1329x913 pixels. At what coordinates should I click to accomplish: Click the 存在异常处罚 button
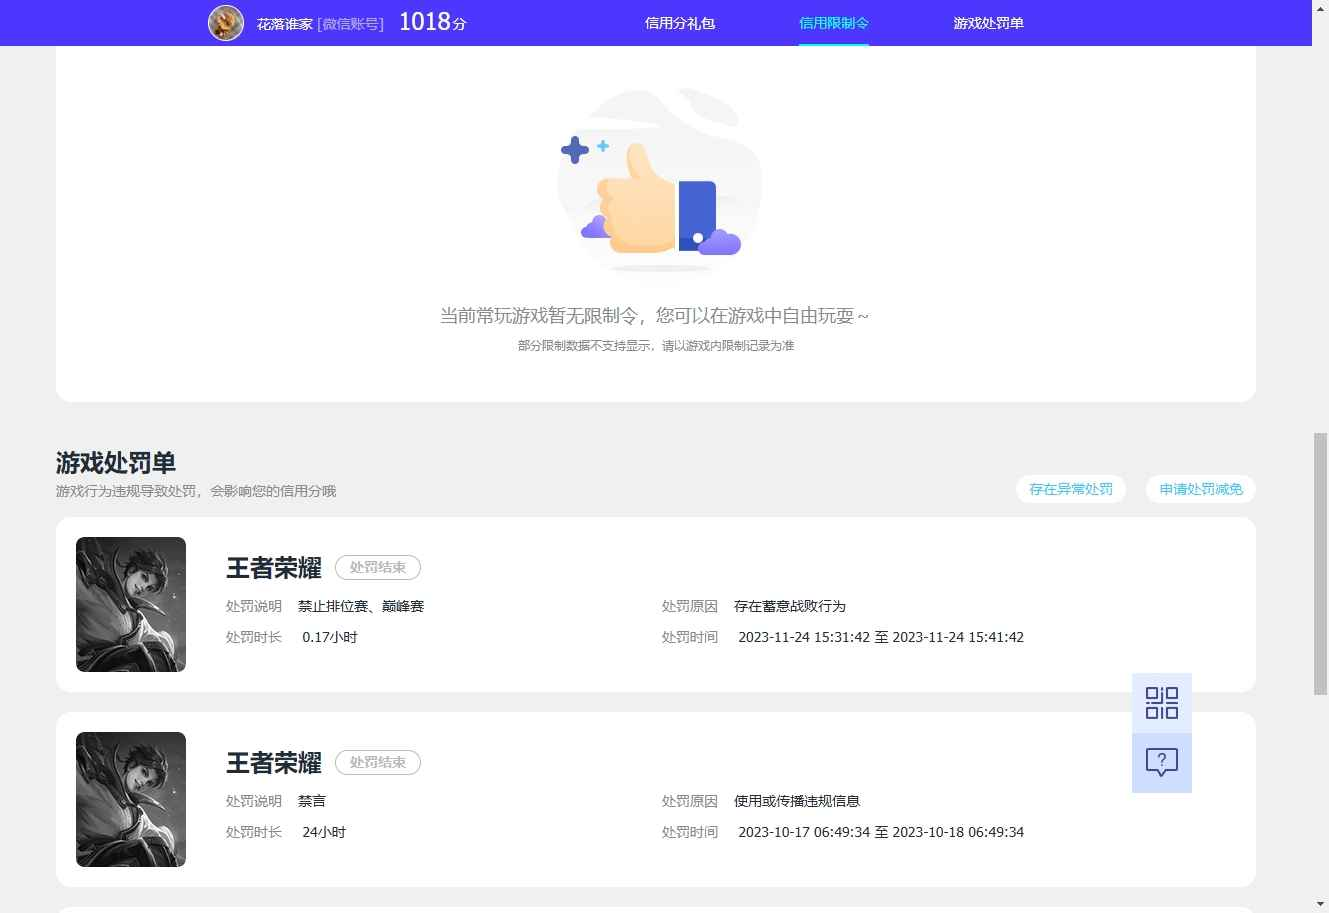click(x=1071, y=489)
